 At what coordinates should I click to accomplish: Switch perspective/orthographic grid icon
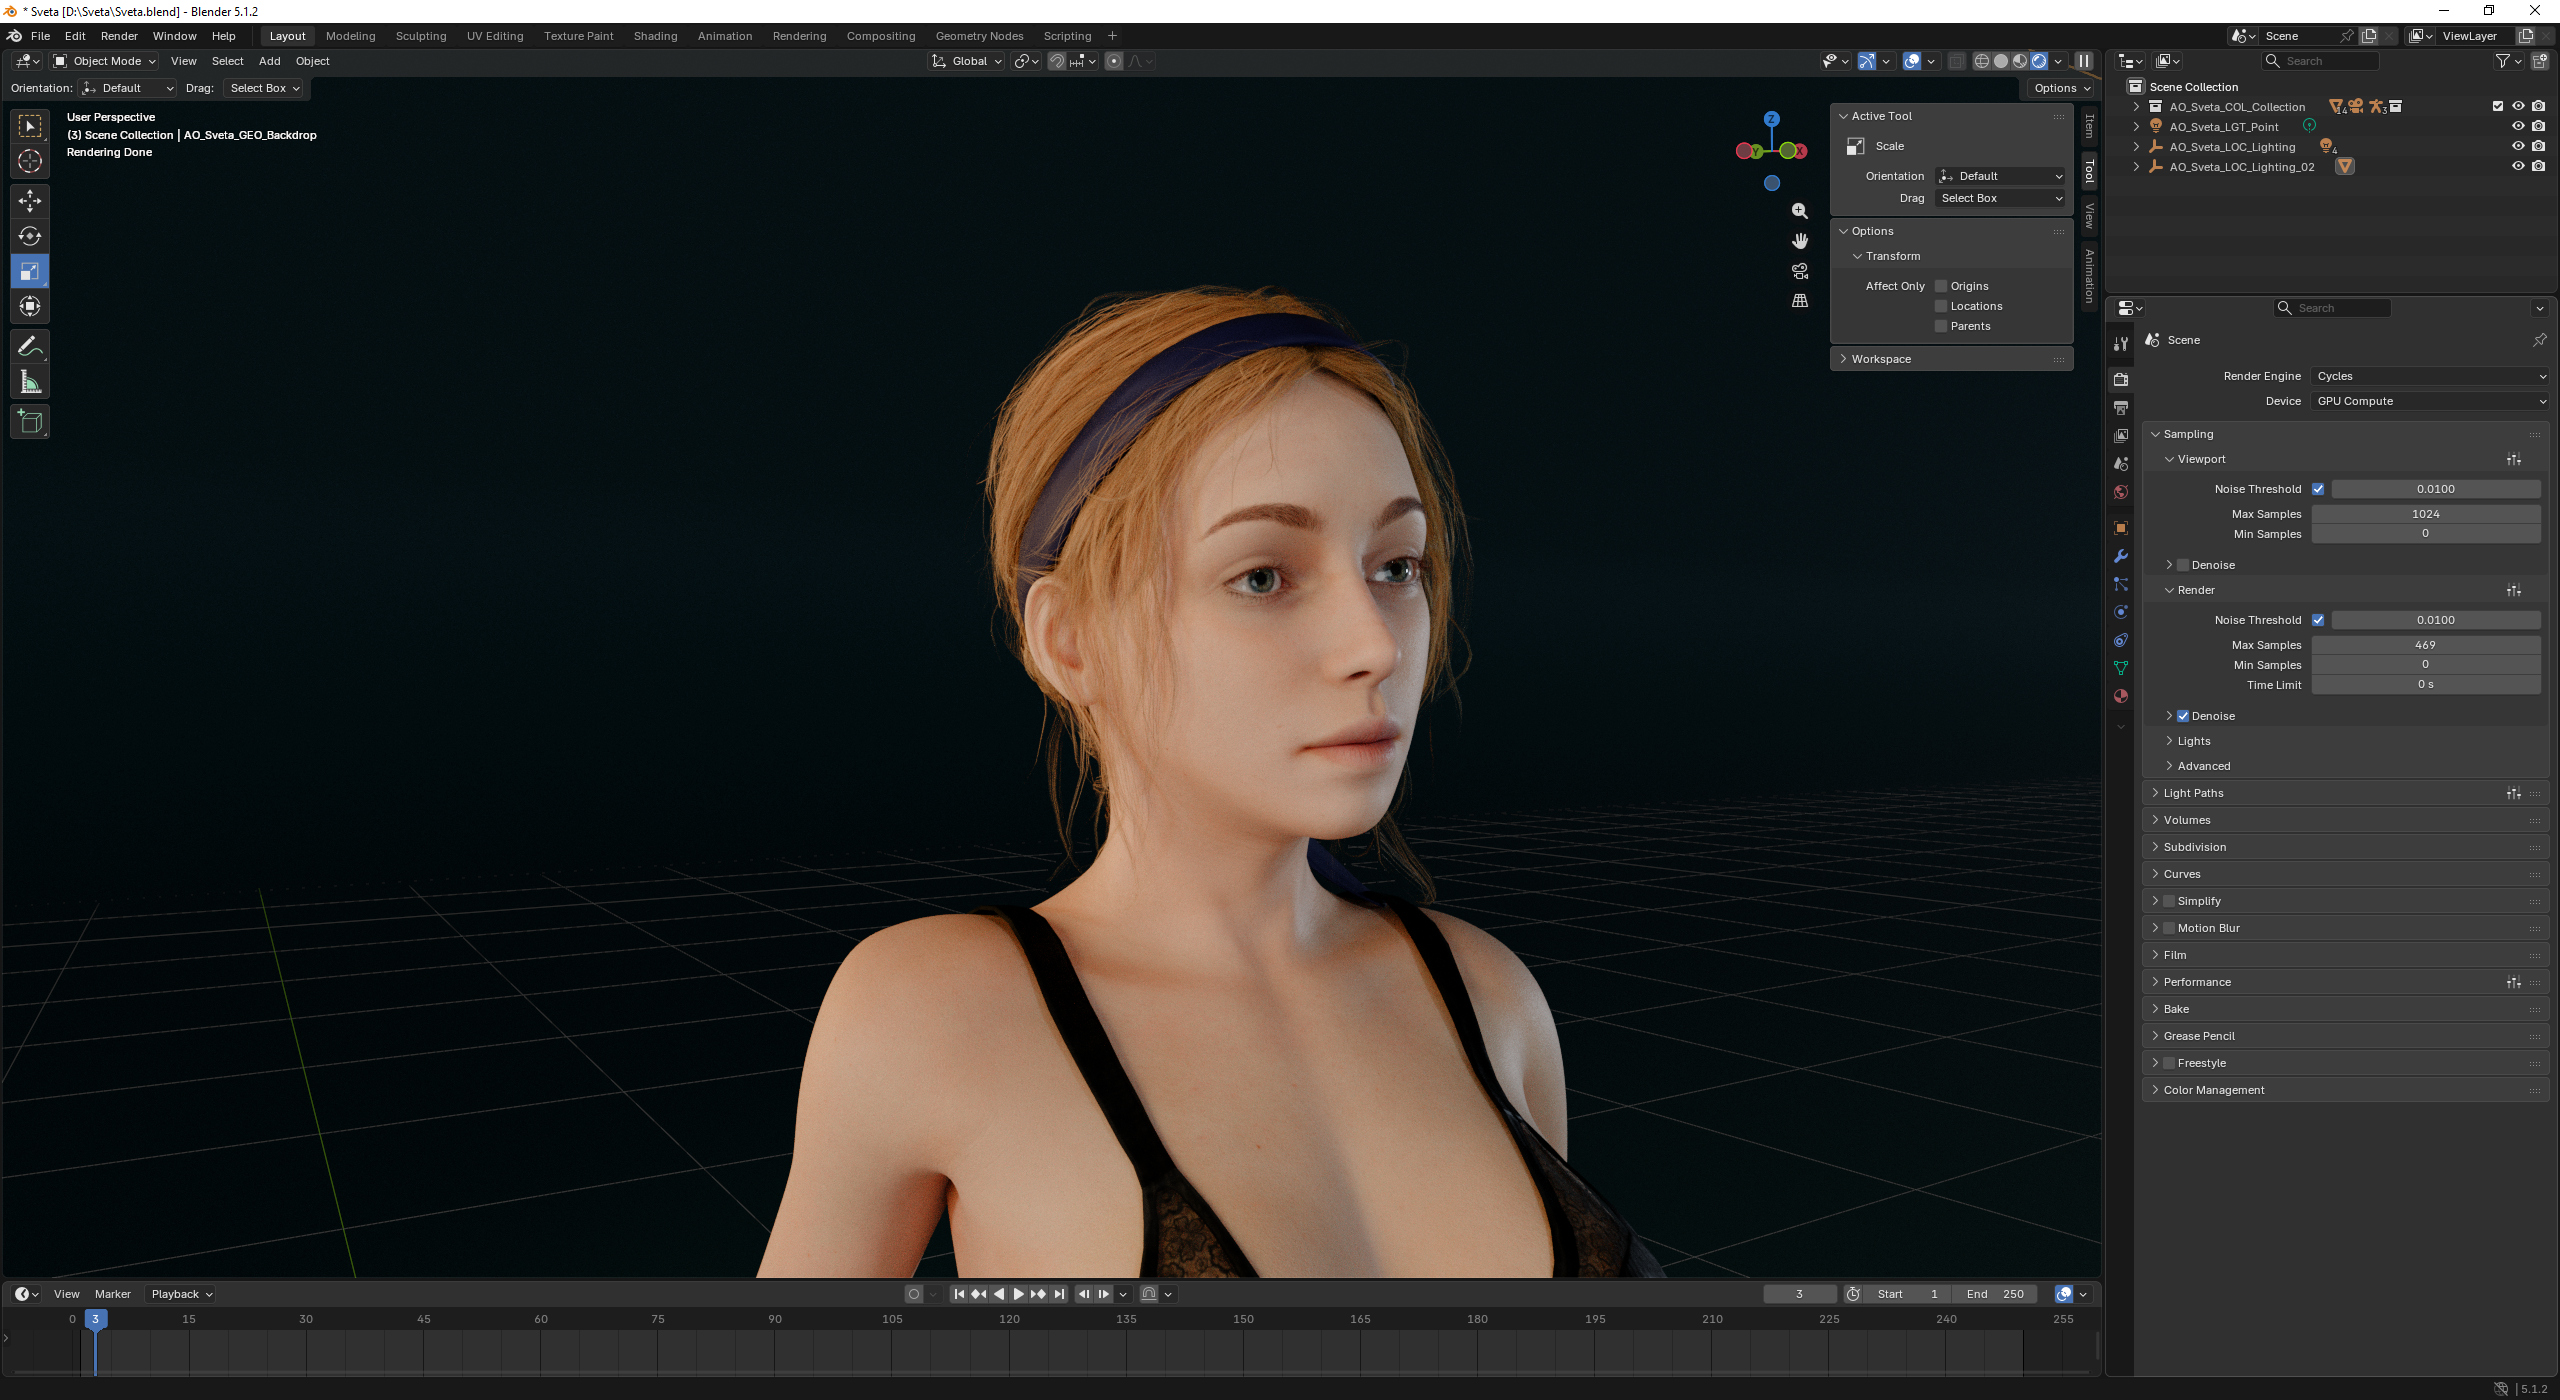(x=1800, y=301)
